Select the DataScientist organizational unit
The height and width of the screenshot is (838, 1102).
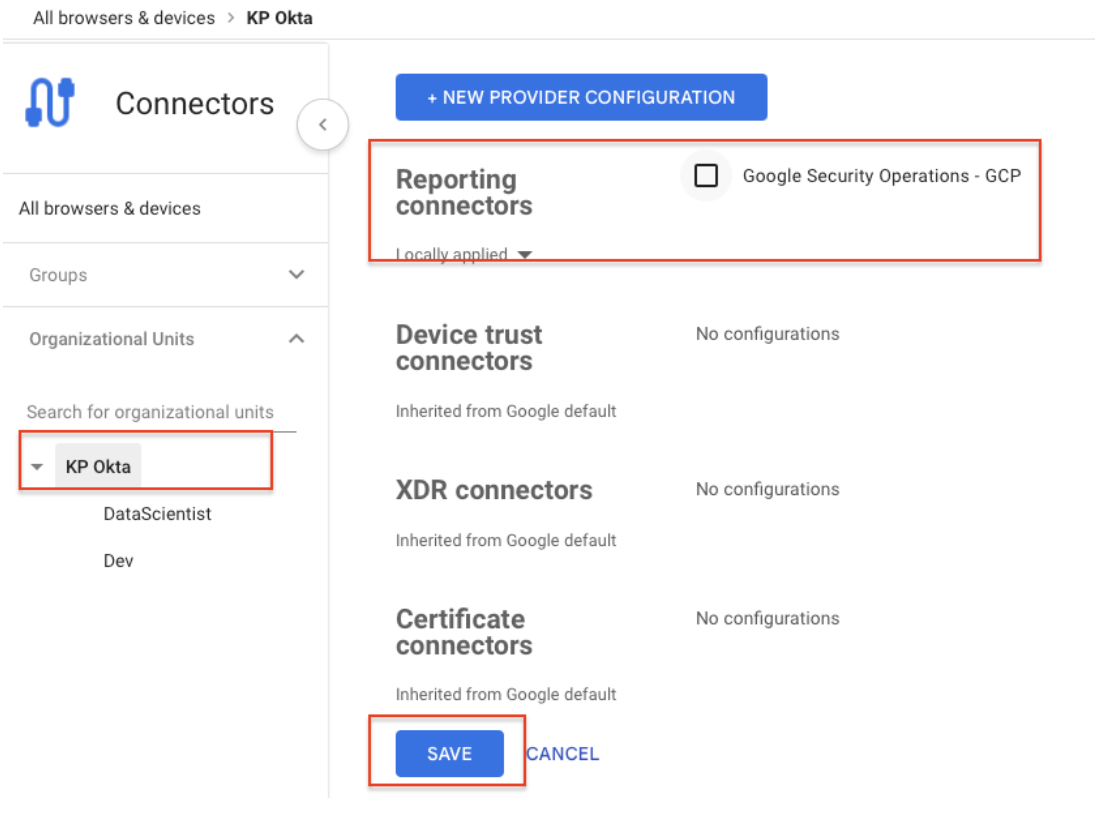[x=156, y=513]
